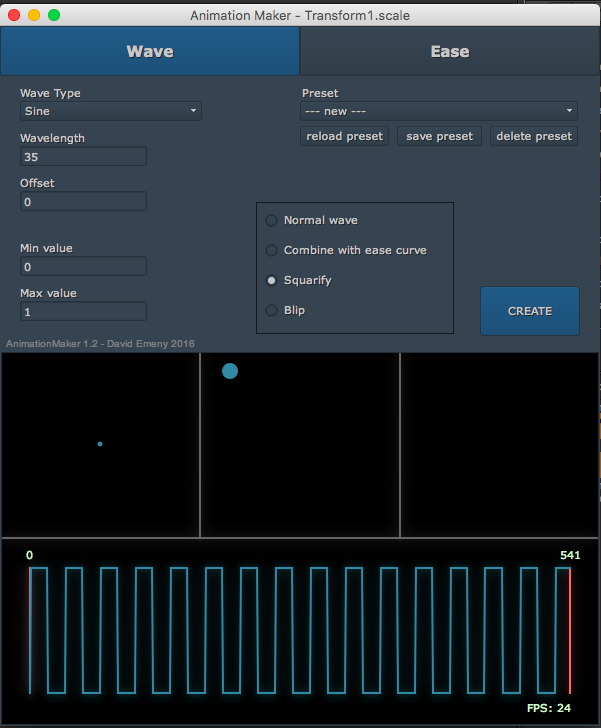Image resolution: width=601 pixels, height=728 pixels.
Task: Click the square wave curve graph
Action: [300, 630]
